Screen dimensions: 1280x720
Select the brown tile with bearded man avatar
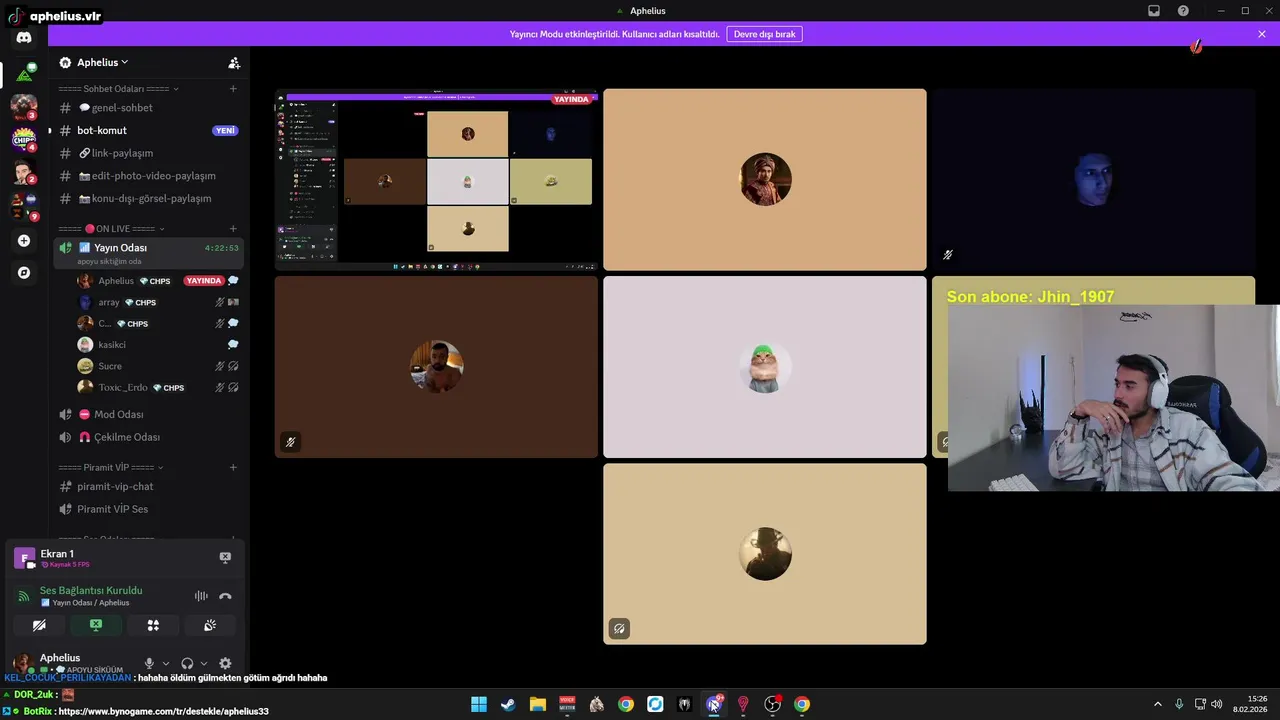436,367
